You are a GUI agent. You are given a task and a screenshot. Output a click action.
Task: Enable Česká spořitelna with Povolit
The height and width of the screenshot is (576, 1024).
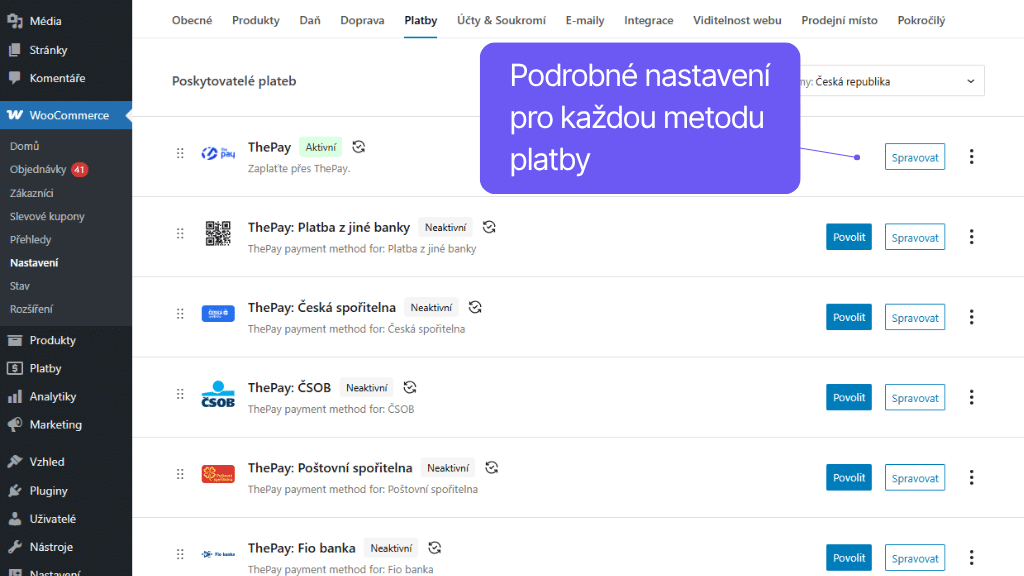(x=849, y=317)
